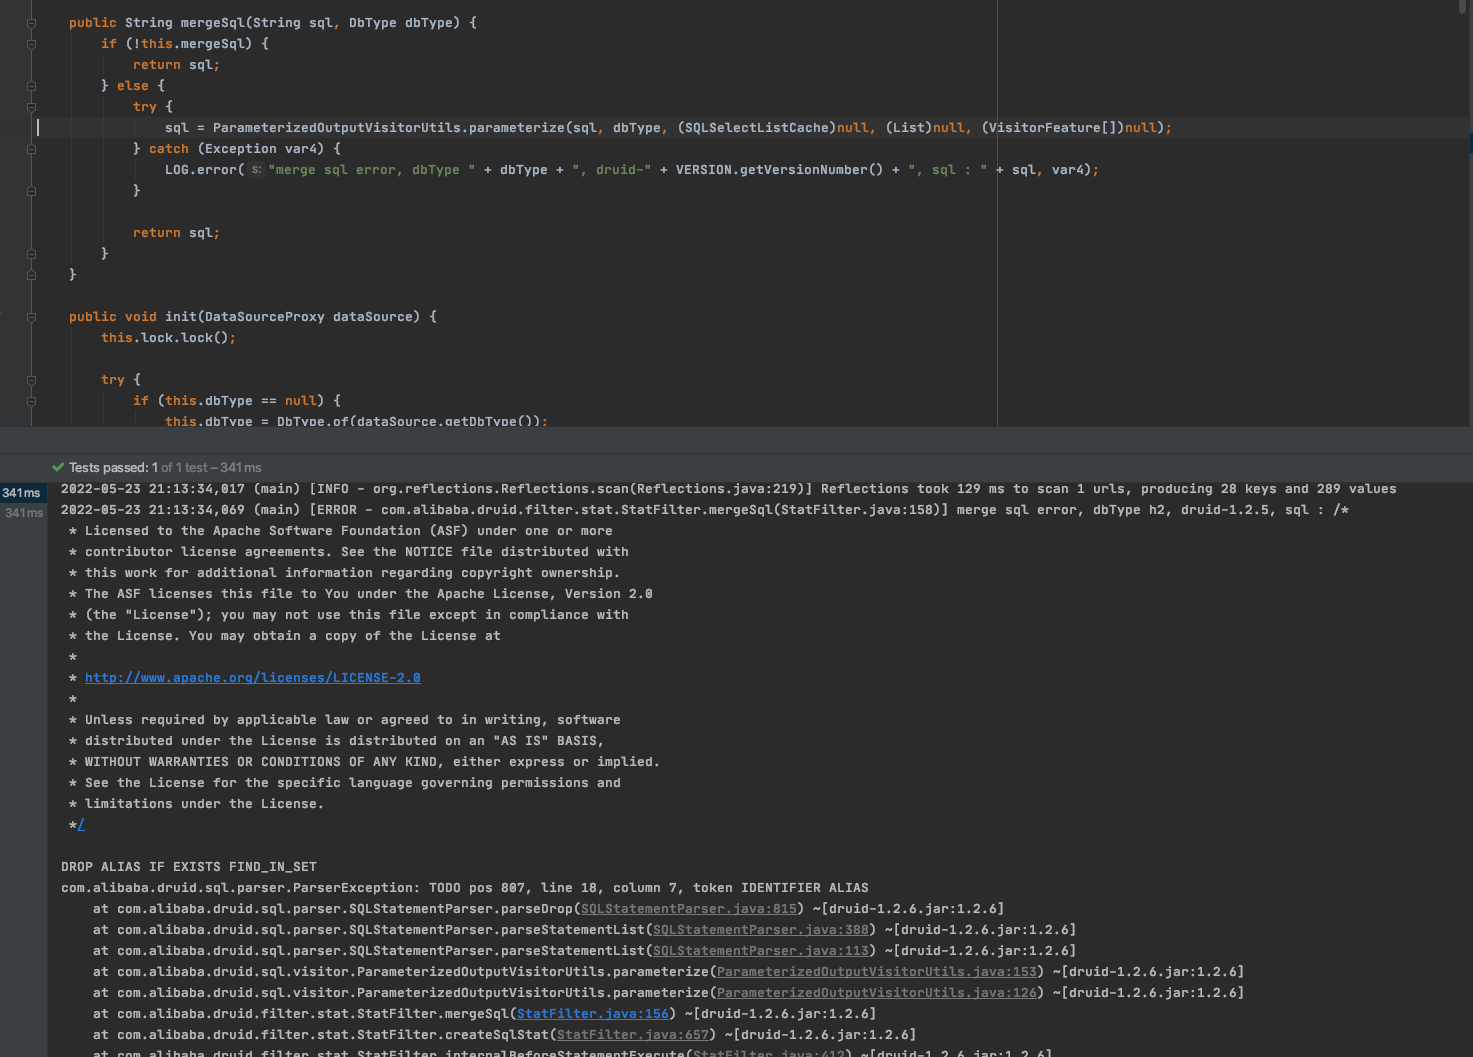Select the dimmed second 341ms test row
The image size is (1473, 1057).
tap(23, 513)
